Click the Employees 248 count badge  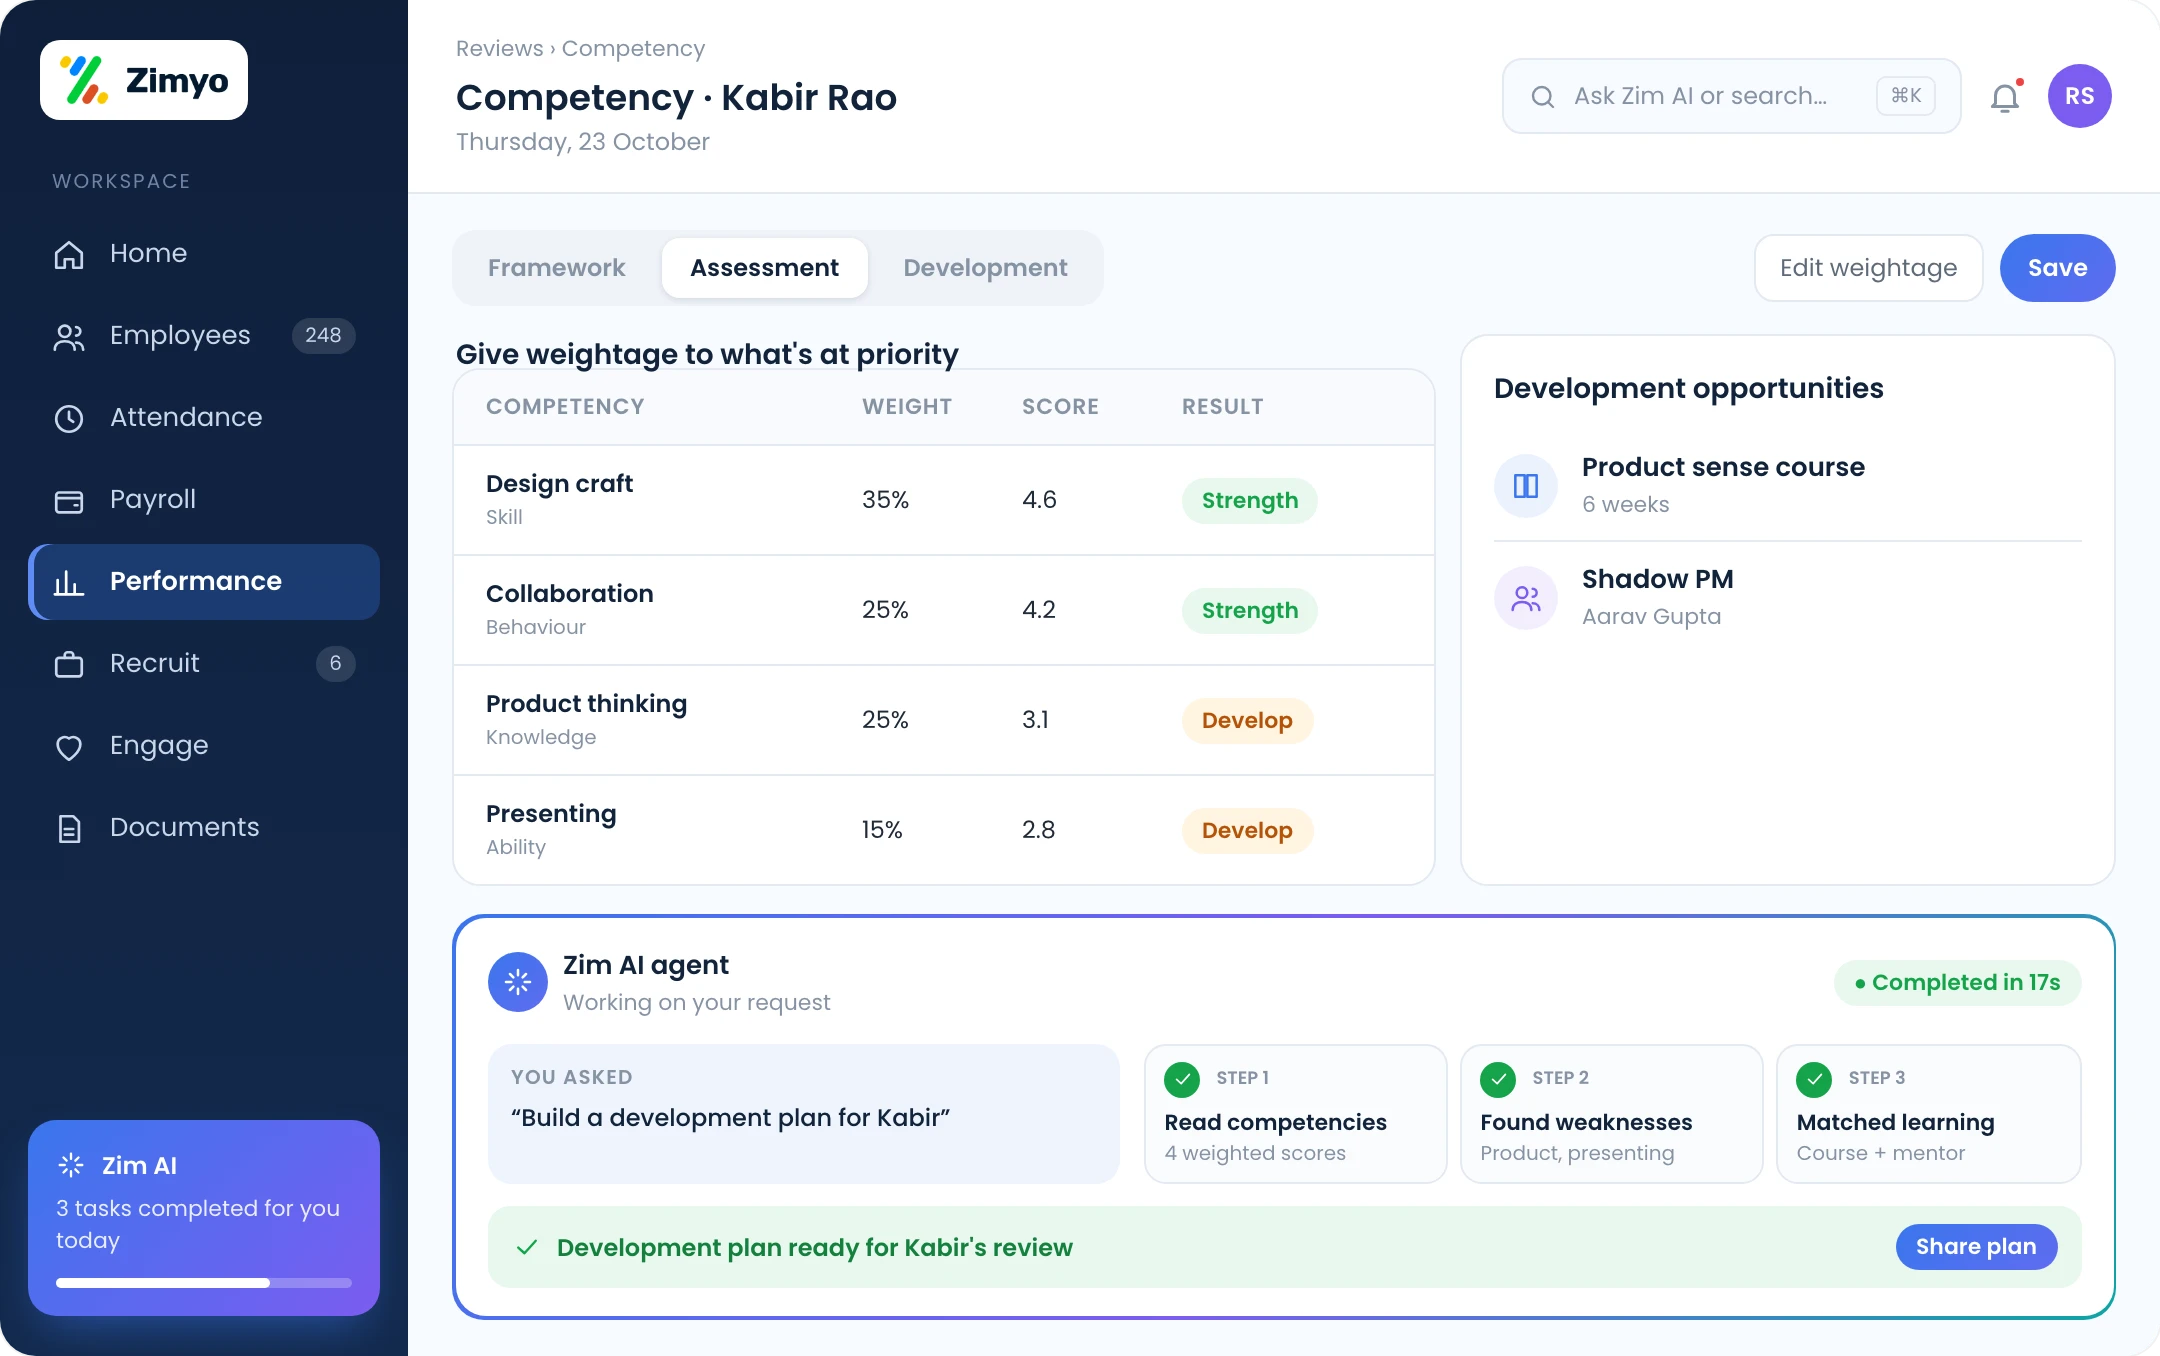point(323,336)
